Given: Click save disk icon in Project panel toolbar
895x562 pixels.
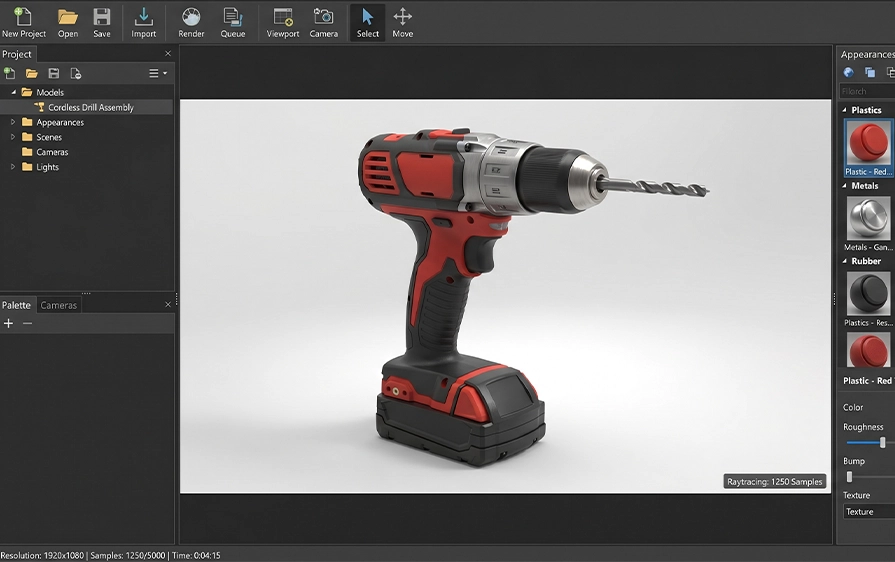Looking at the screenshot, I should point(54,73).
